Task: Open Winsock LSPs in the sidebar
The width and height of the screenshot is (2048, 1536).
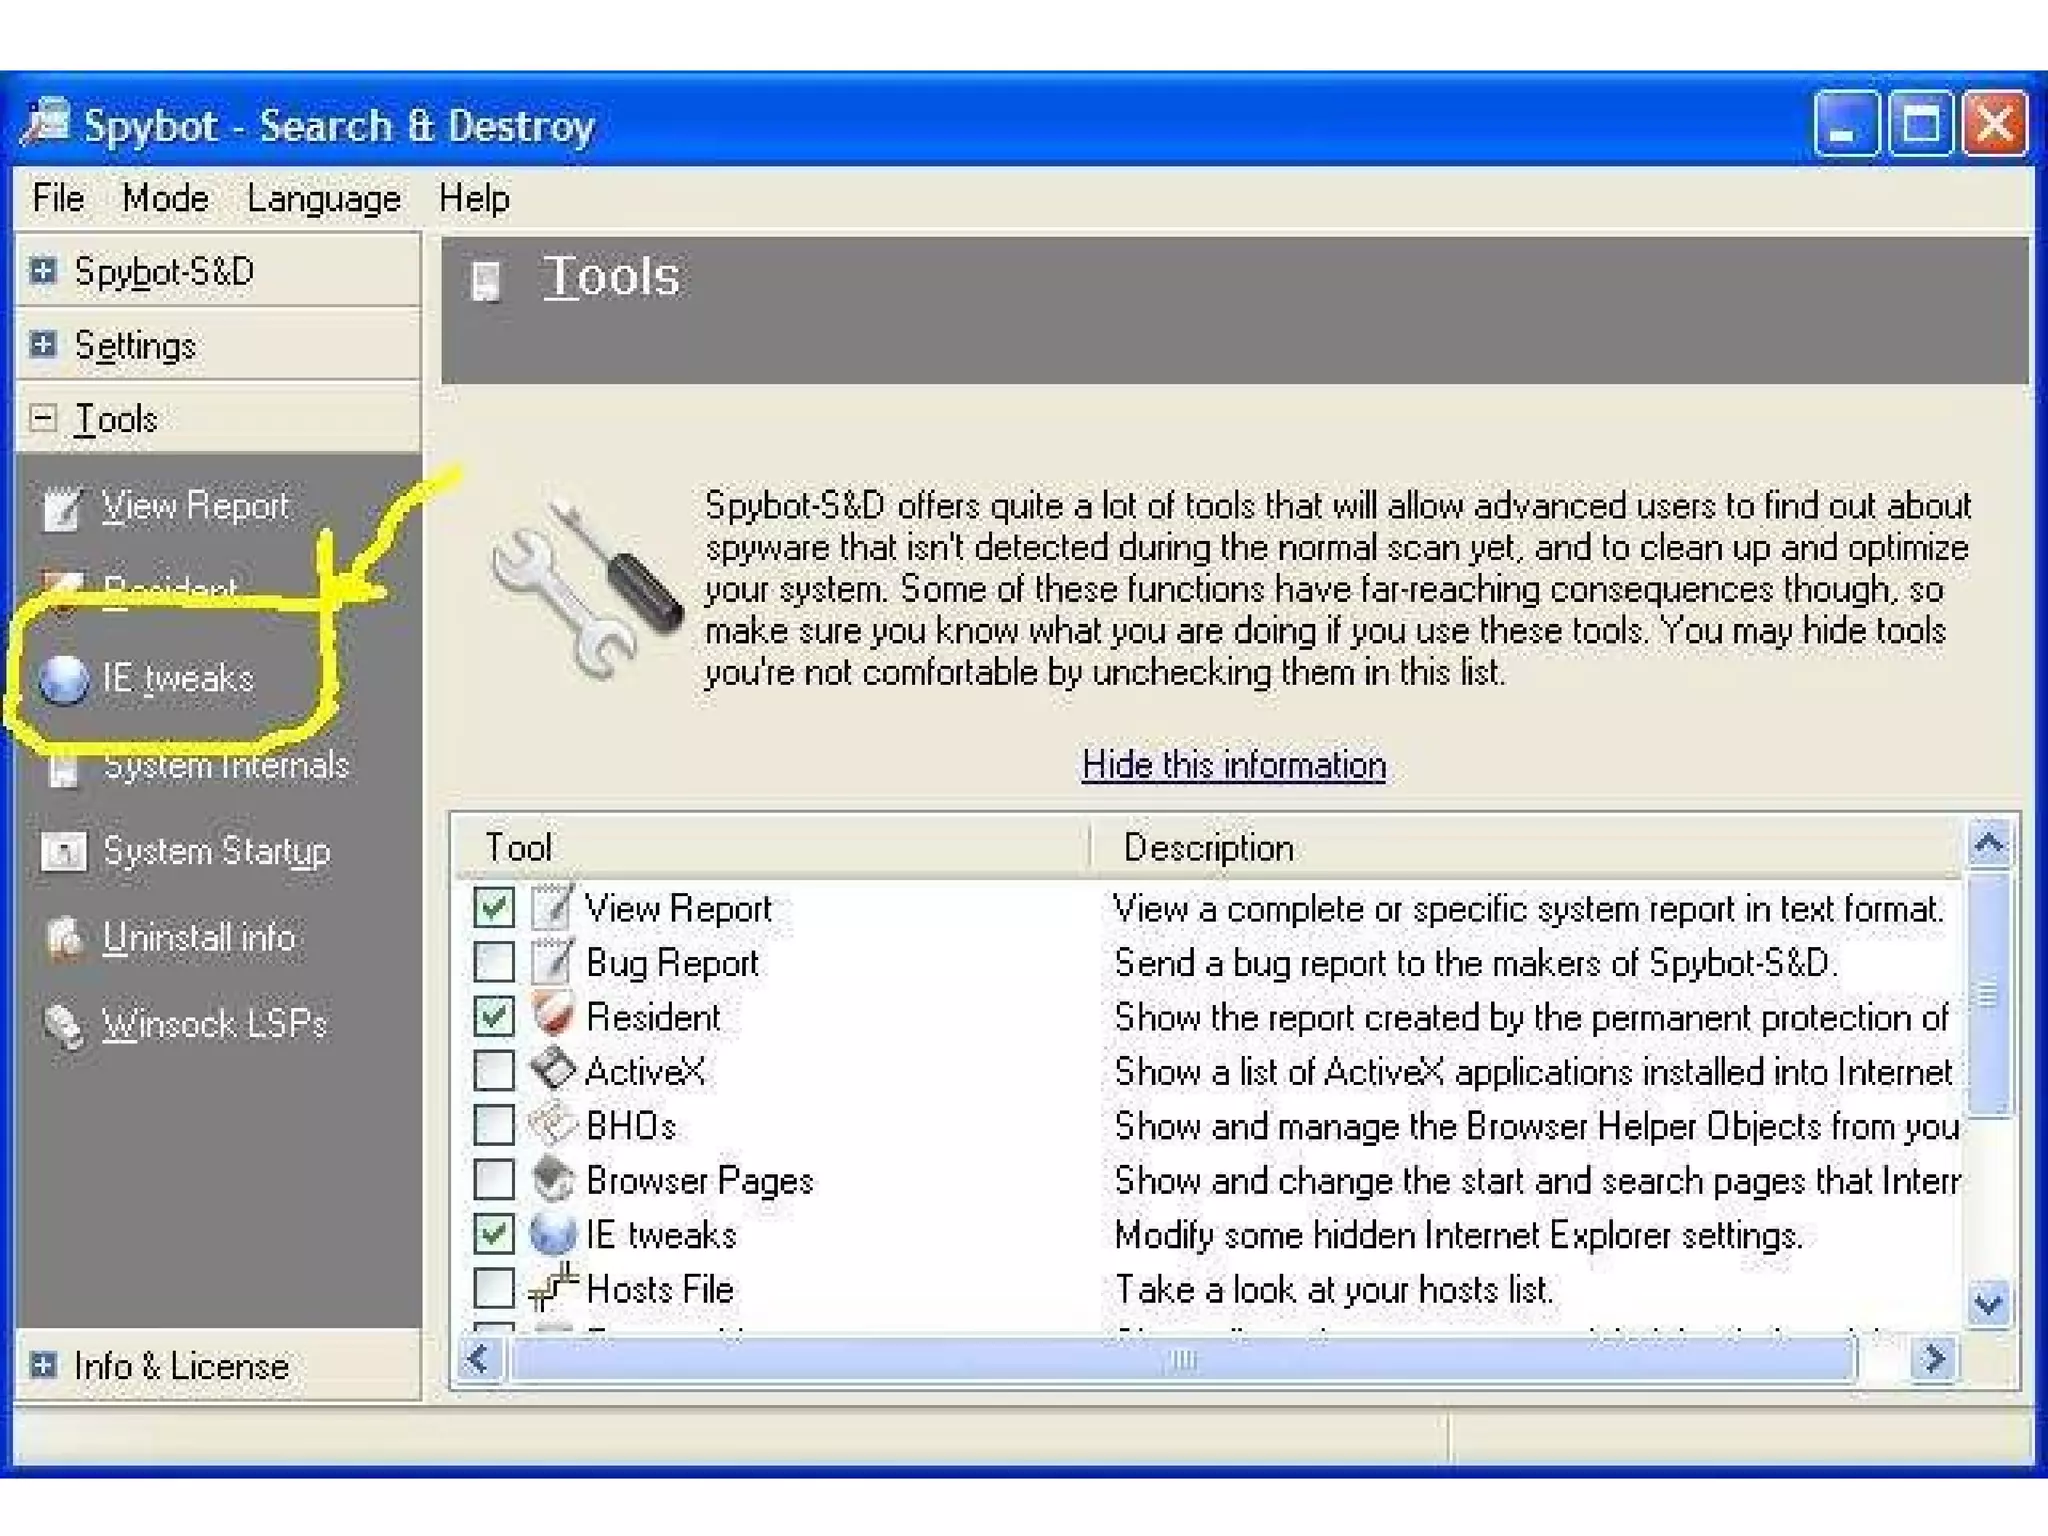Action: [x=214, y=1024]
